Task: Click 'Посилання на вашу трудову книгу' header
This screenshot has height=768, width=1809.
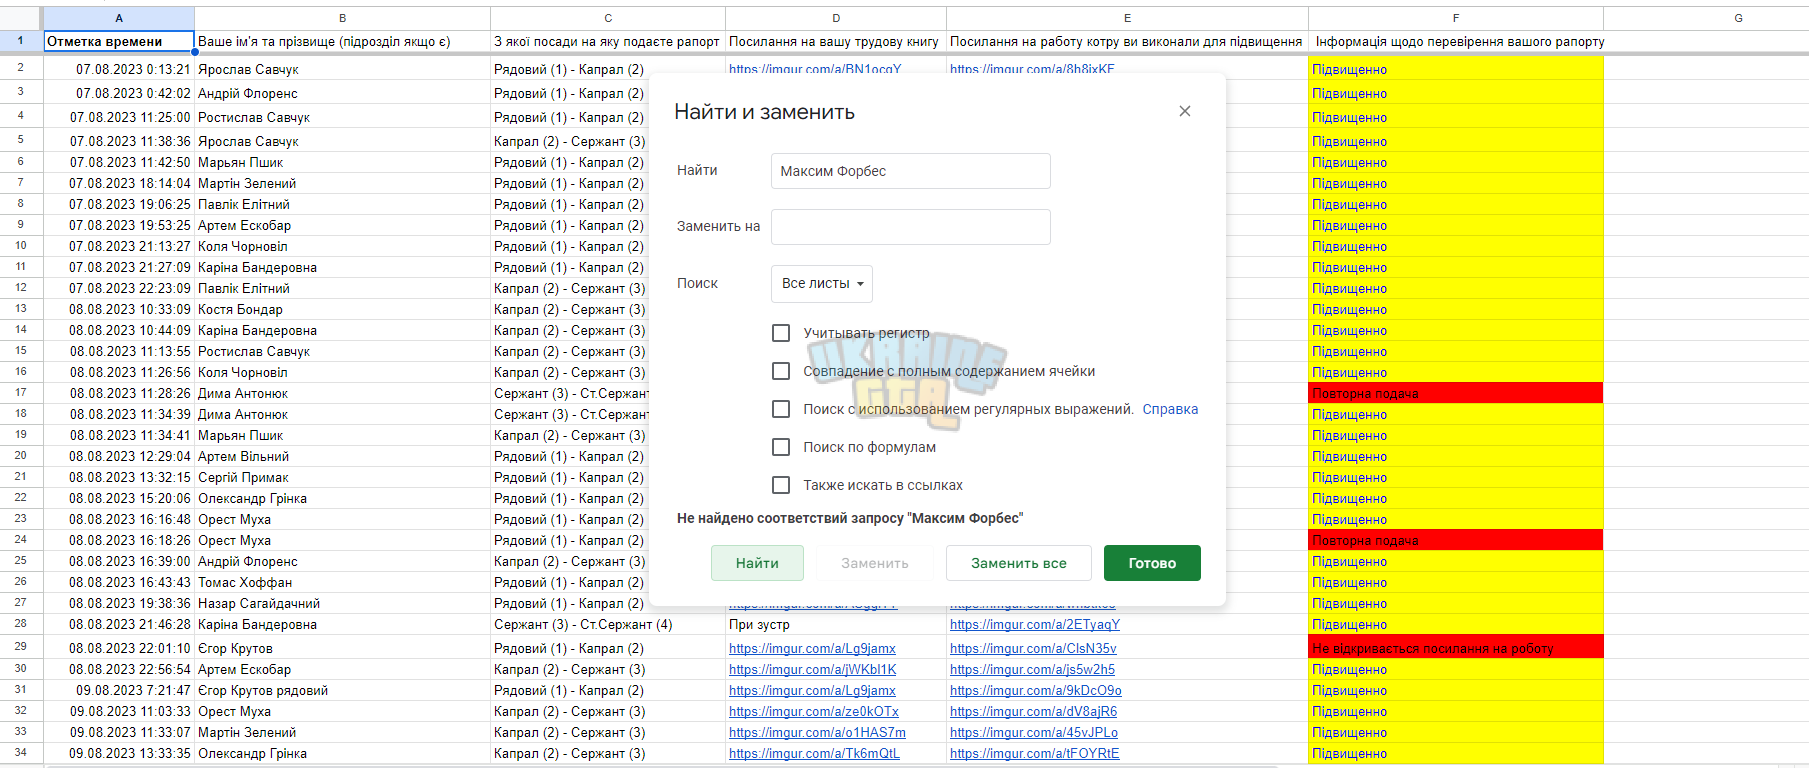Action: [836, 41]
